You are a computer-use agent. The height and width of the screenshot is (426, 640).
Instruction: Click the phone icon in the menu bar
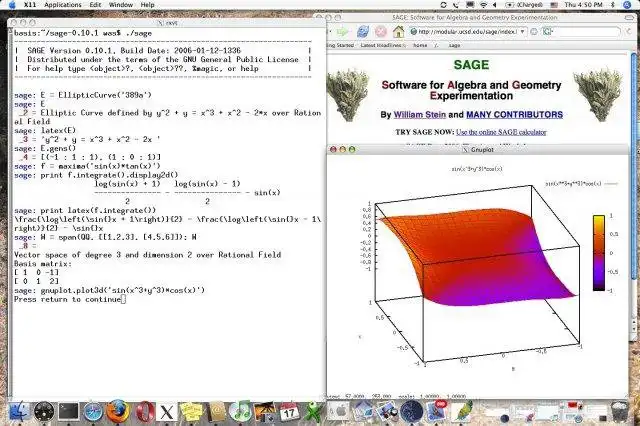(456, 5)
